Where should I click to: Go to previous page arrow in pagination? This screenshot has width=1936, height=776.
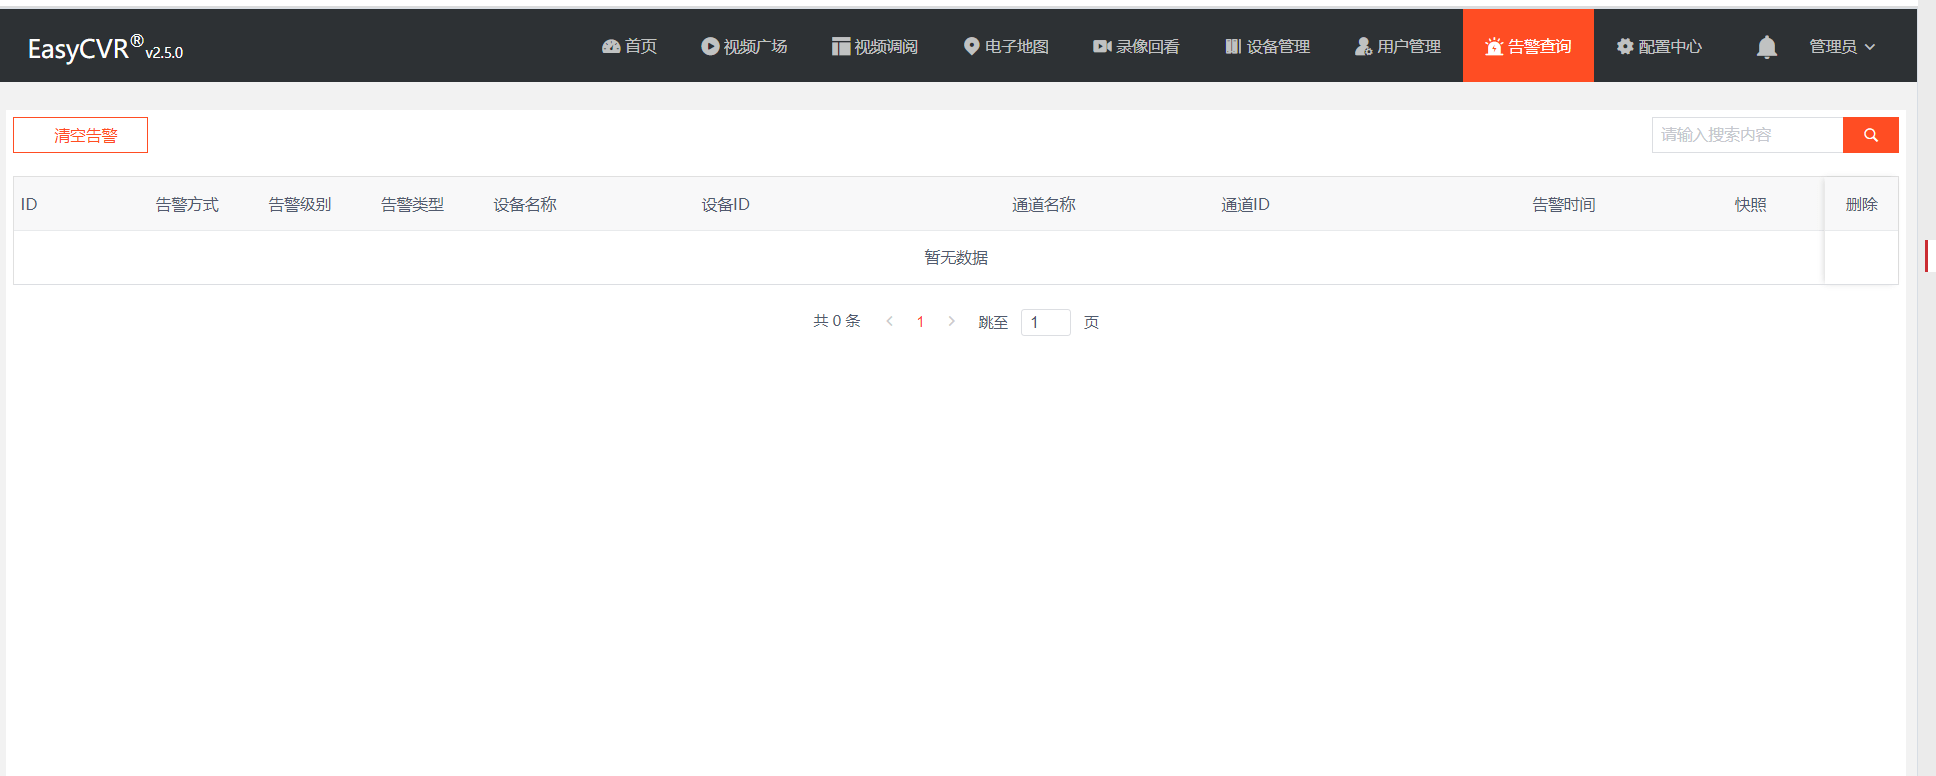tap(889, 321)
